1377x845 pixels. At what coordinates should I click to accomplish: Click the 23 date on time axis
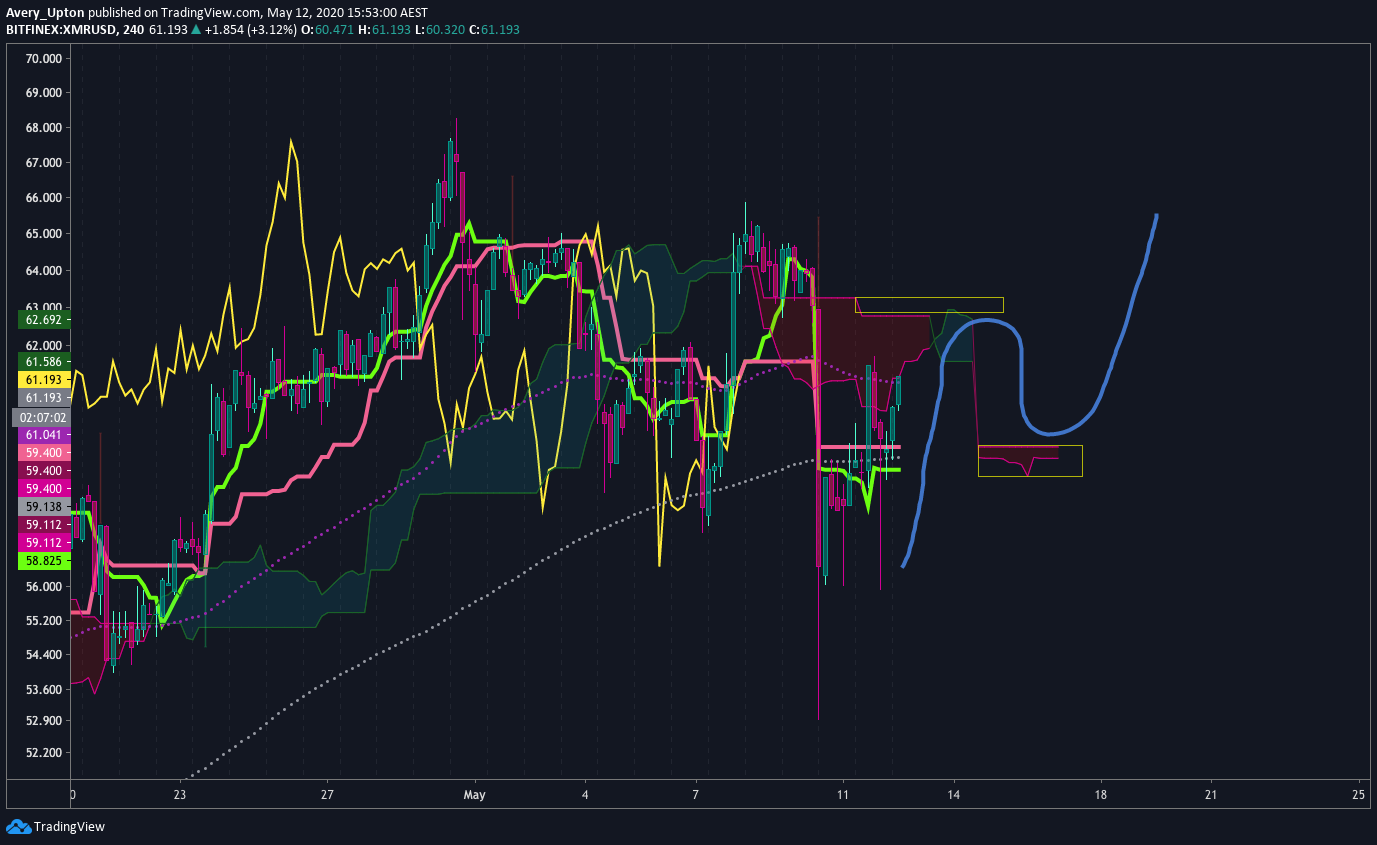tap(180, 796)
